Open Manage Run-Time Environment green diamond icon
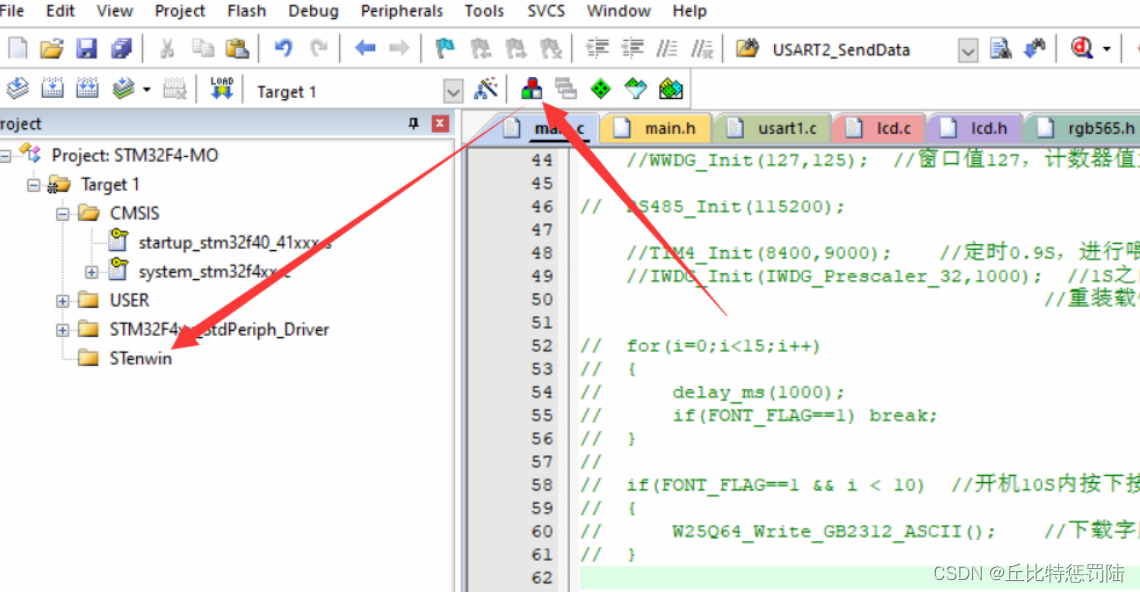The width and height of the screenshot is (1140, 592). coord(601,89)
